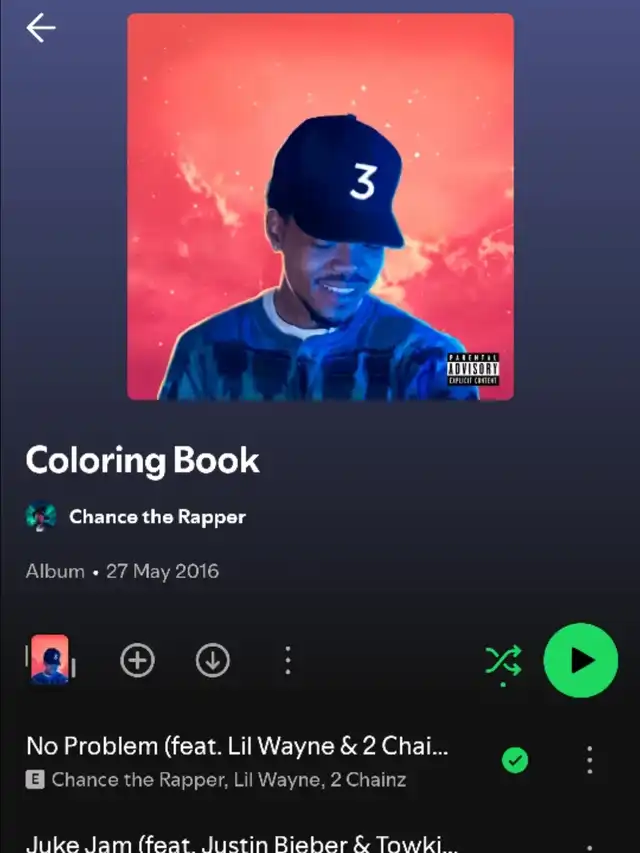The width and height of the screenshot is (640, 853).
Task: Open the Chance the Rapper artist page
Action: (157, 517)
